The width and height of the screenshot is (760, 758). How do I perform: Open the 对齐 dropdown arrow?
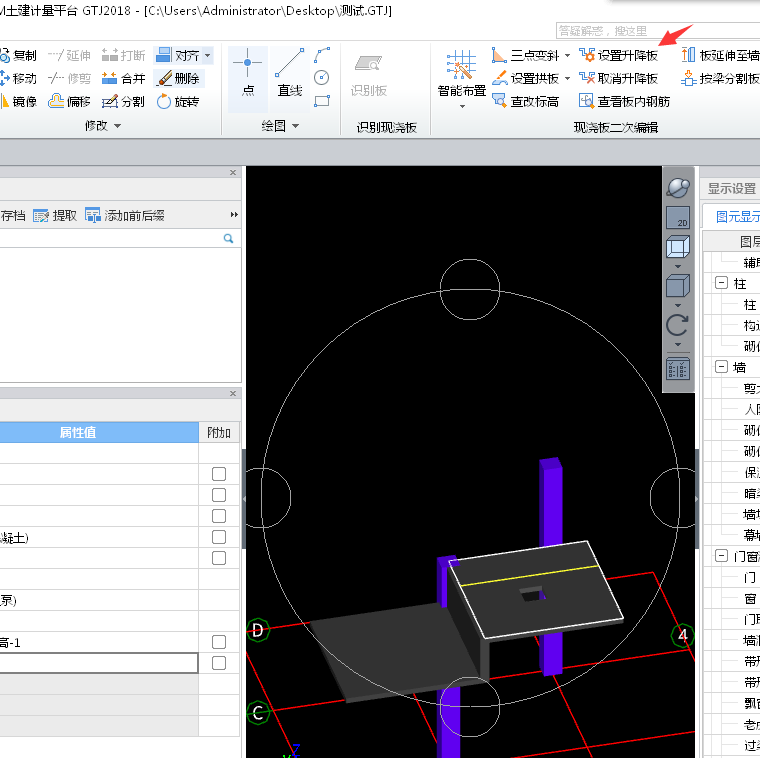208,56
